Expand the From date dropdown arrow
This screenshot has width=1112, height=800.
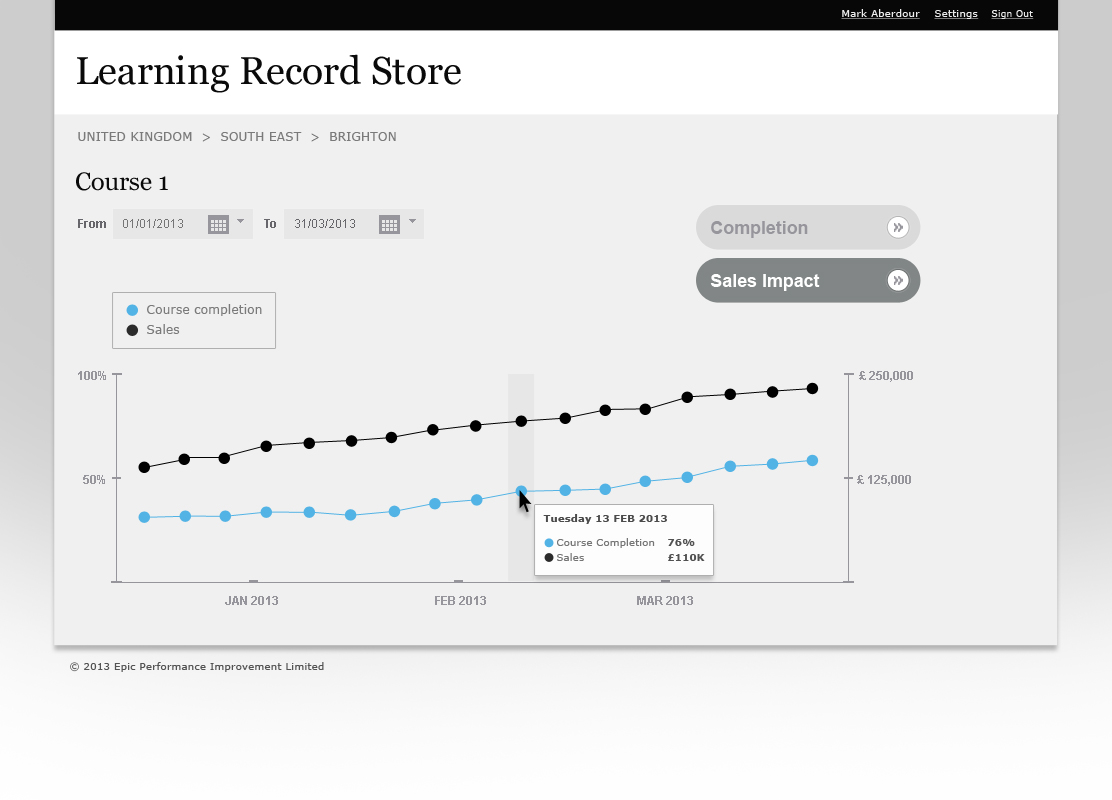[241, 222]
